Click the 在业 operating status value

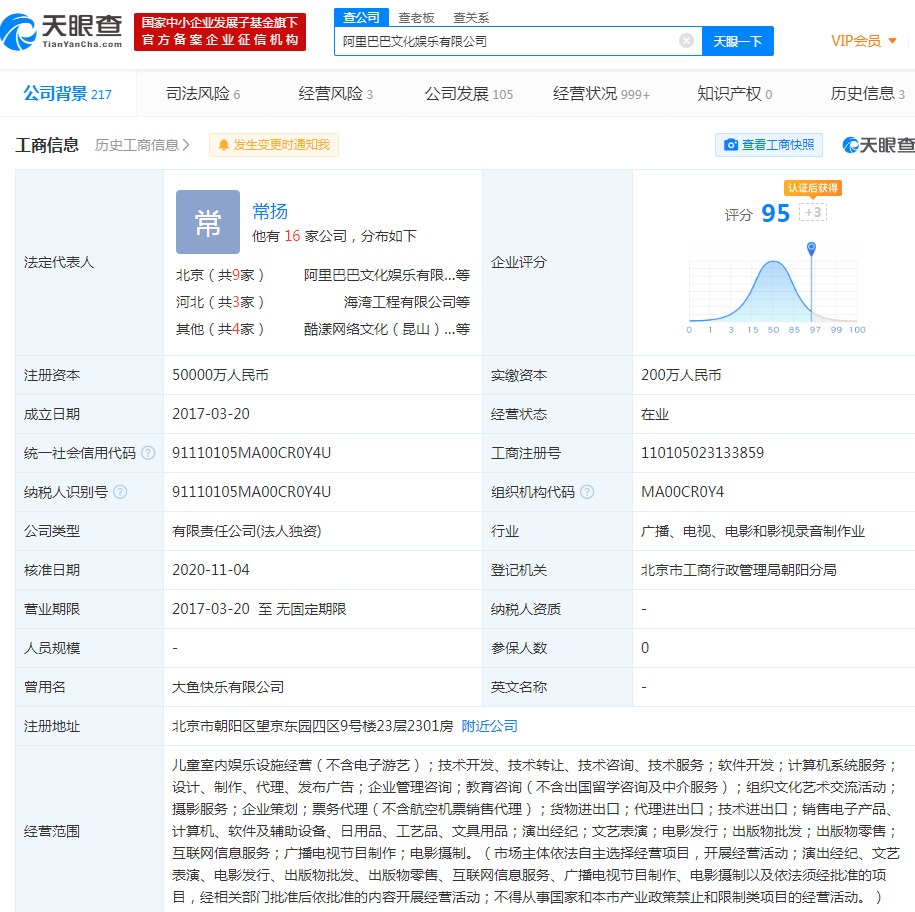point(655,414)
